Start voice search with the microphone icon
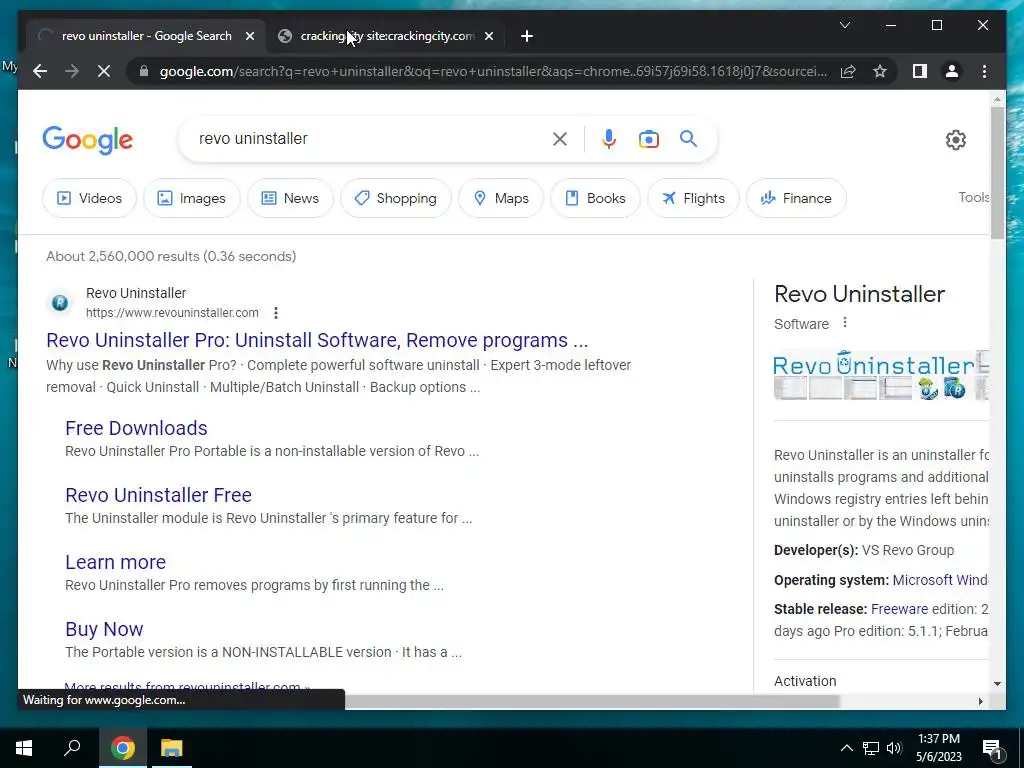 pos(609,139)
